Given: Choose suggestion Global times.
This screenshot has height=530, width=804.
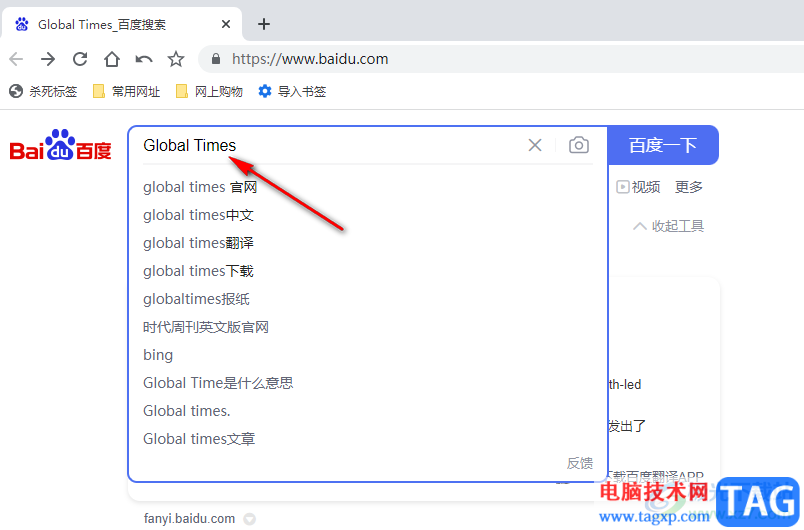Looking at the screenshot, I should 187,411.
